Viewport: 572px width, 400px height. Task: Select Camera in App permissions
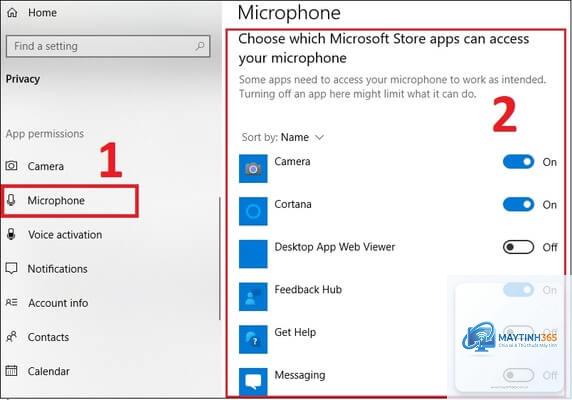click(x=35, y=166)
